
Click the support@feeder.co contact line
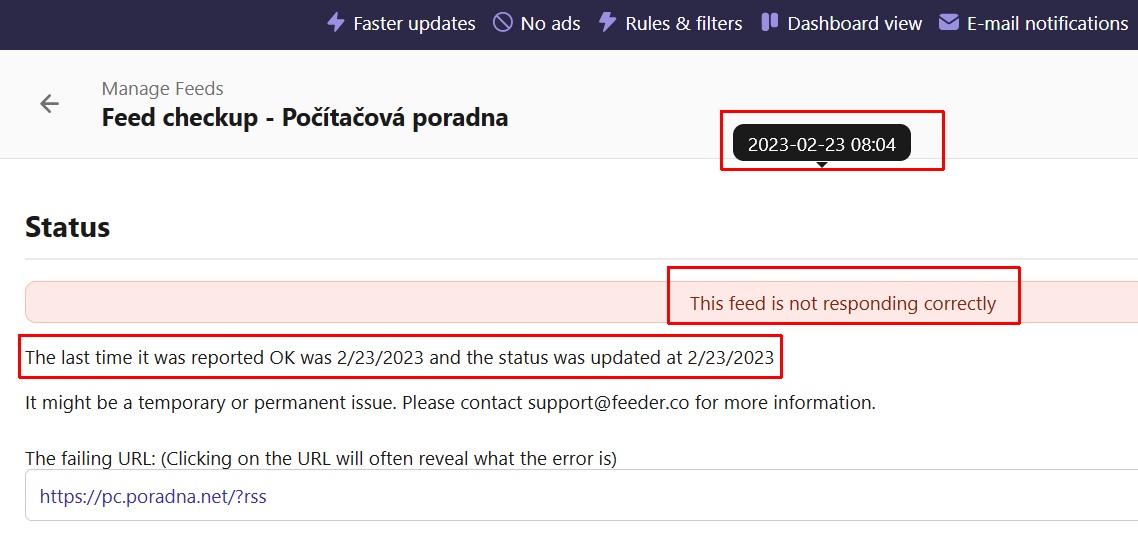(x=450, y=403)
